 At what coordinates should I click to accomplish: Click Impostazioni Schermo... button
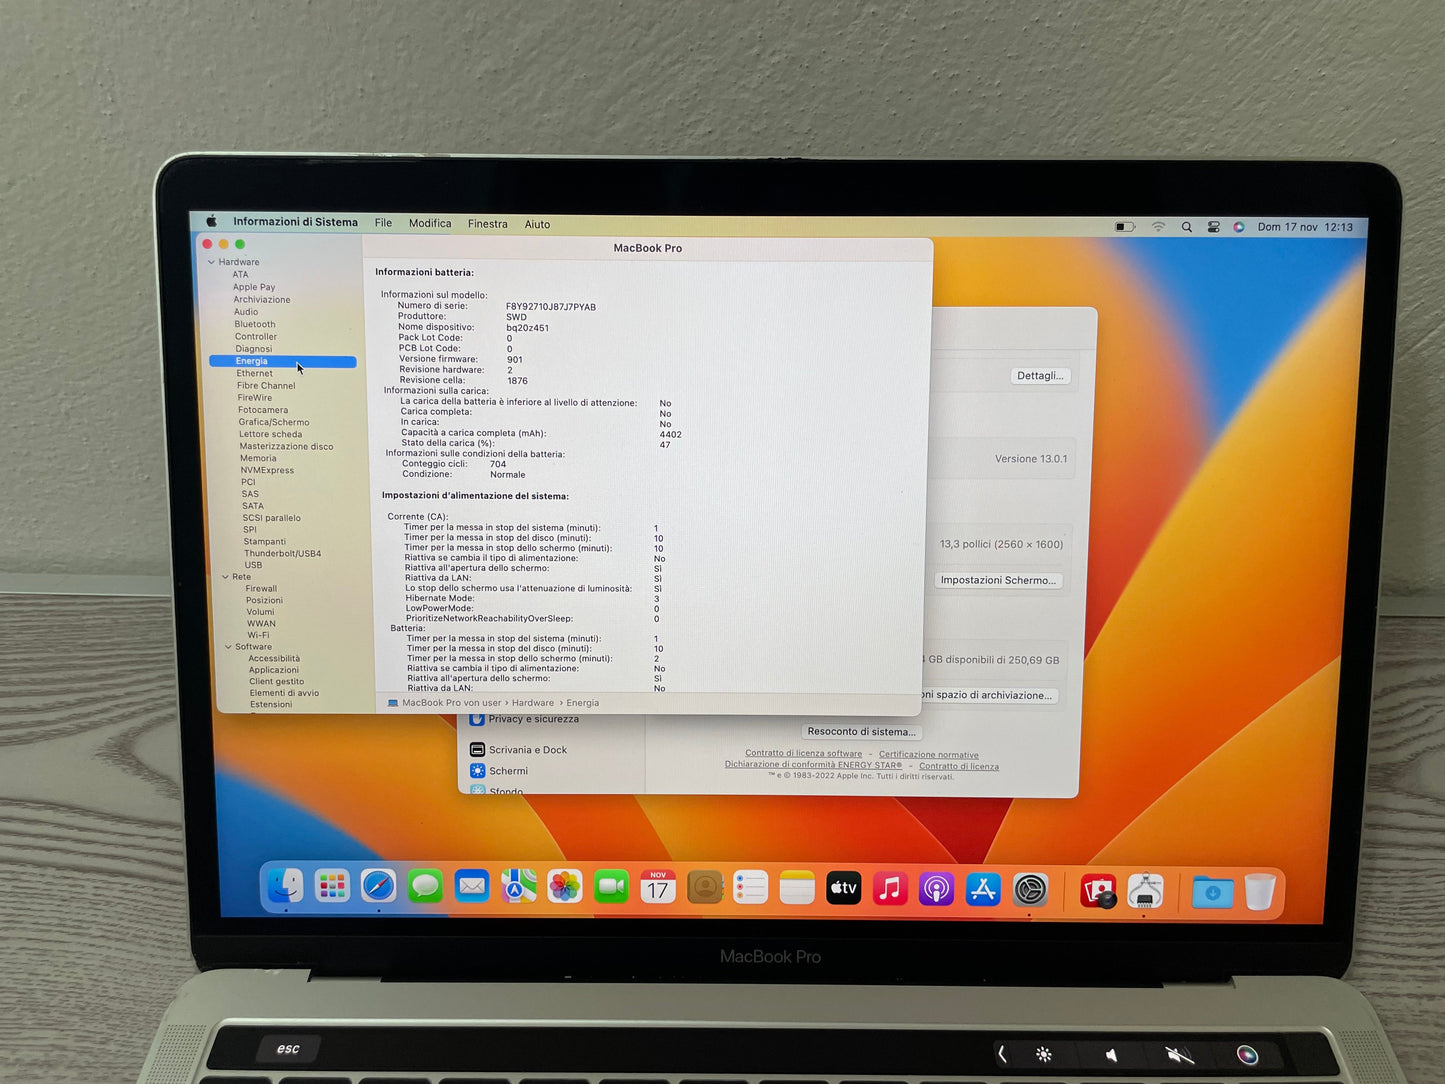[998, 580]
